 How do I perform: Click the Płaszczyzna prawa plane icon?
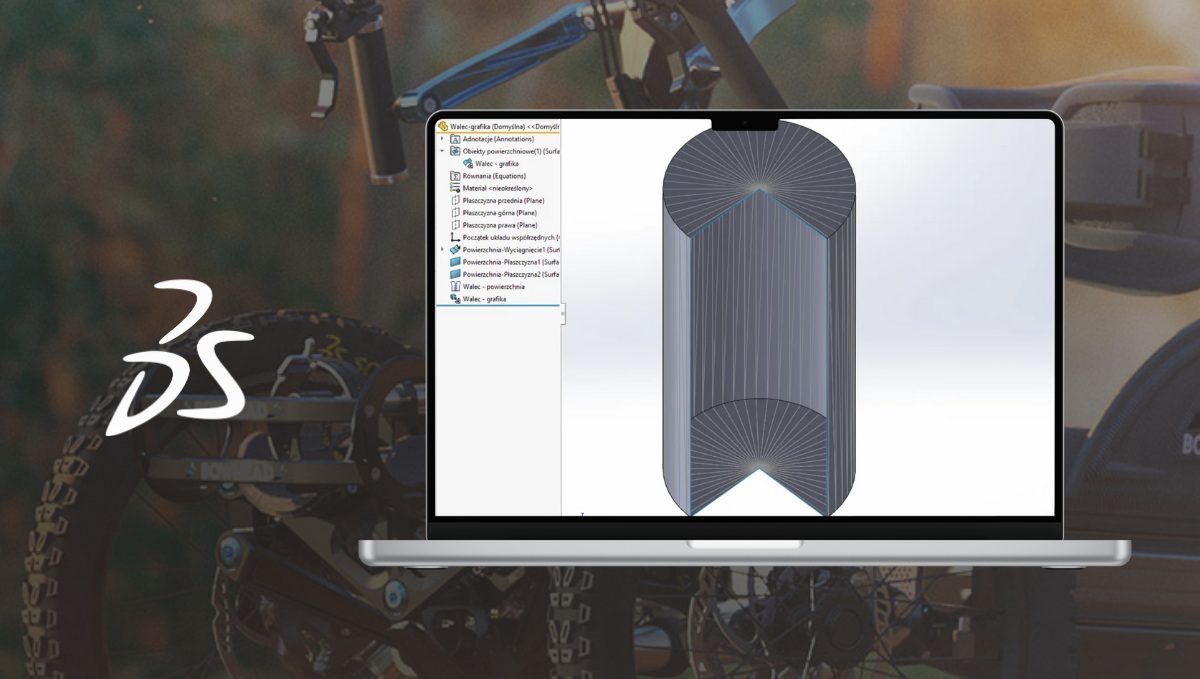(455, 225)
